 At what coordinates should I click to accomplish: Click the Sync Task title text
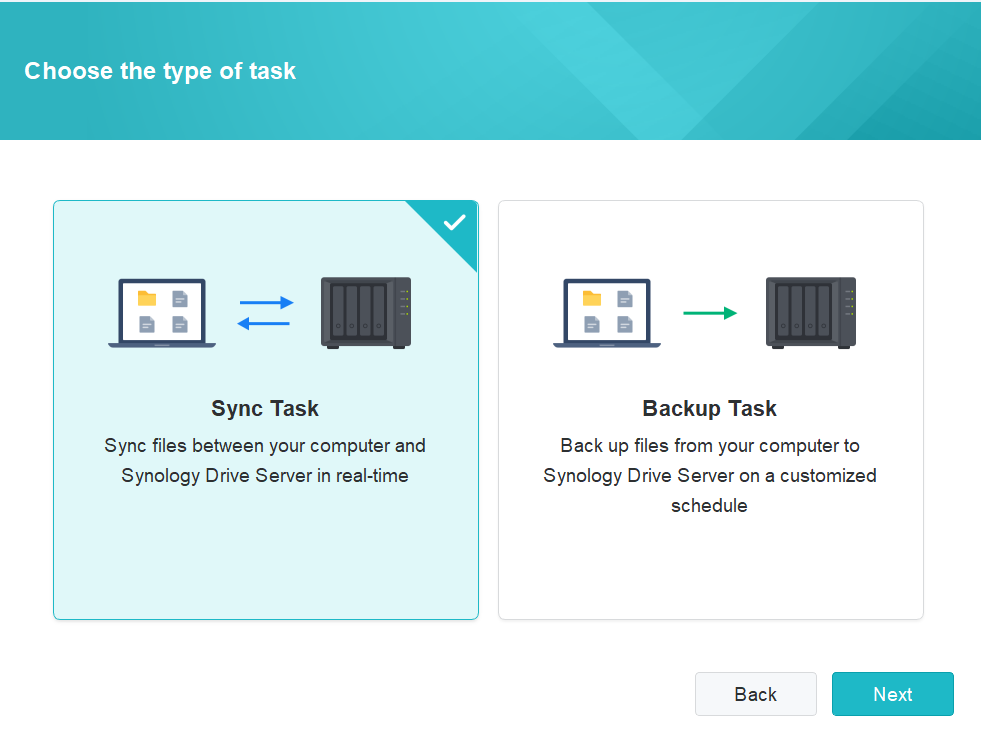coord(265,409)
